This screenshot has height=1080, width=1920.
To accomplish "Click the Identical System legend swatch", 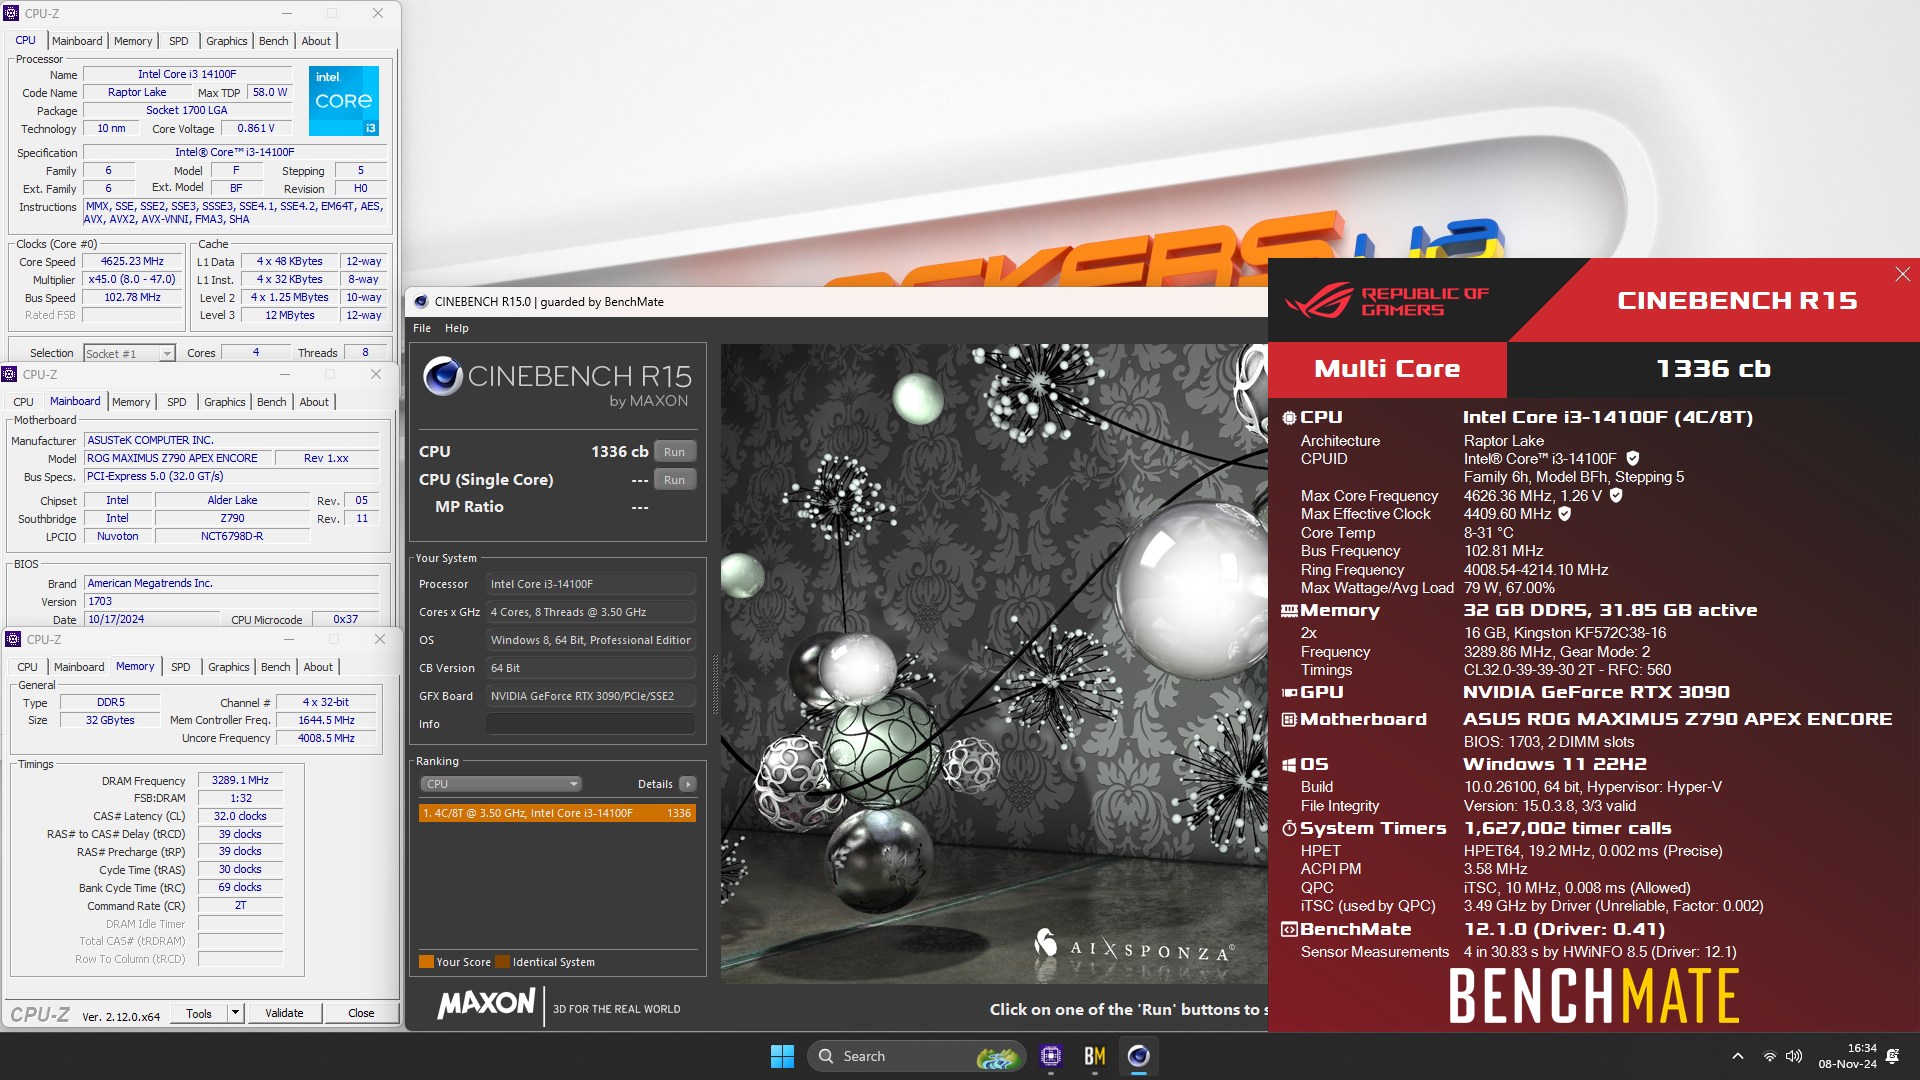I will pyautogui.click(x=502, y=962).
